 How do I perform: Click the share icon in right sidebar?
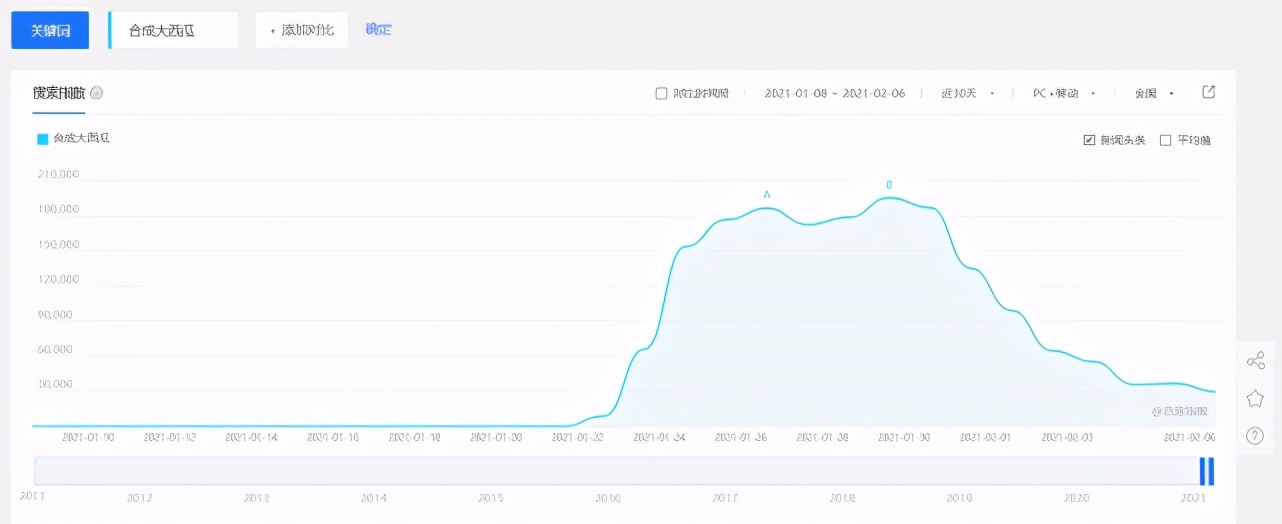tap(1256, 361)
